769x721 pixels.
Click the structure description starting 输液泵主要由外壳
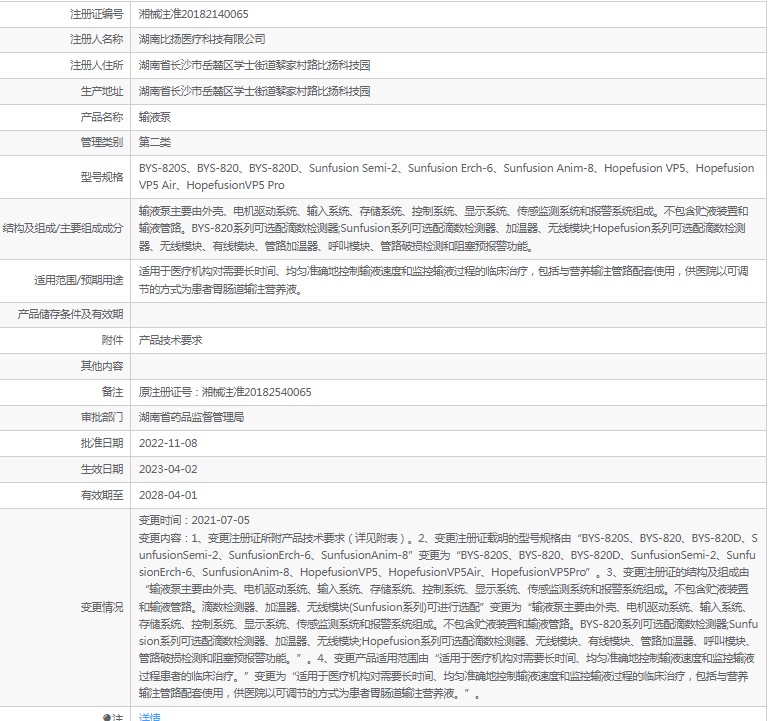pos(443,229)
